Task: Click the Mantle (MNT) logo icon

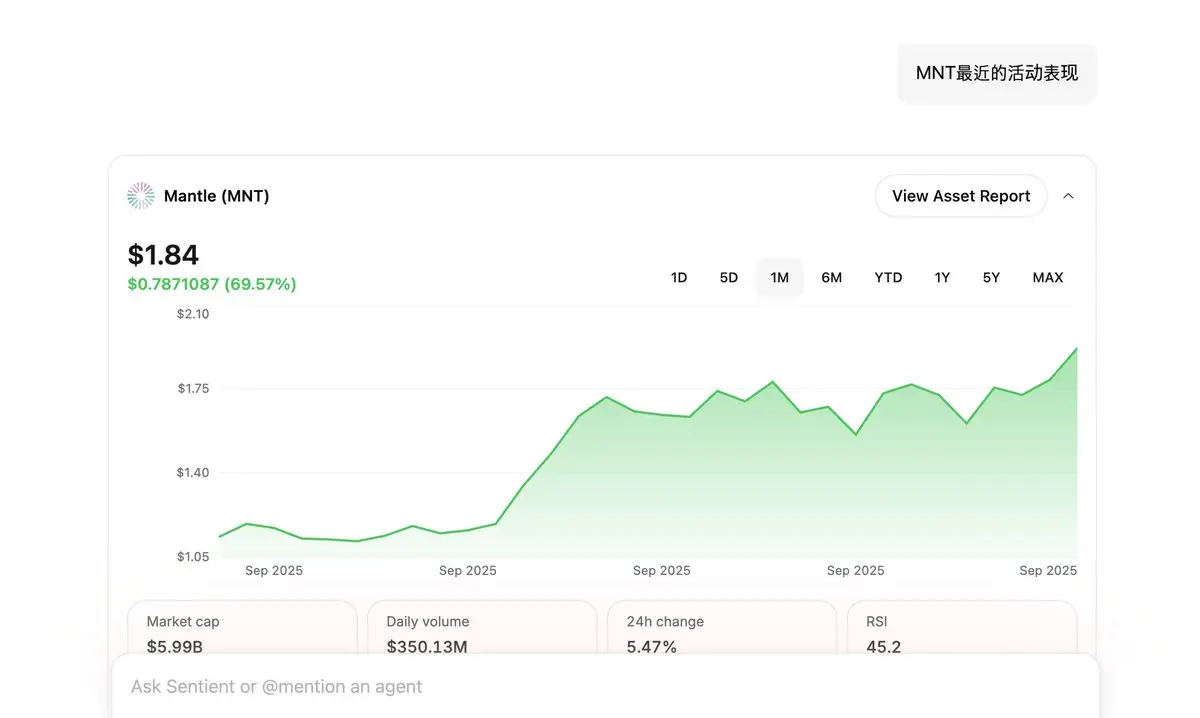Action: [141, 196]
